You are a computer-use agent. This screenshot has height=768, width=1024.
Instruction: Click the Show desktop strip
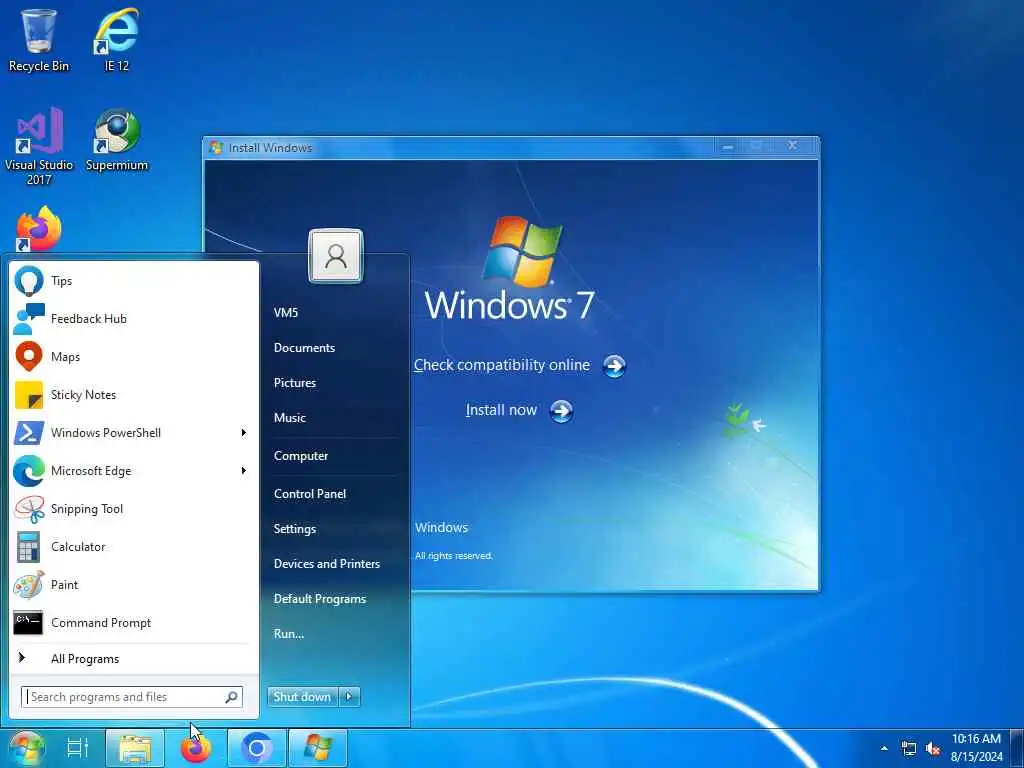click(1017, 748)
